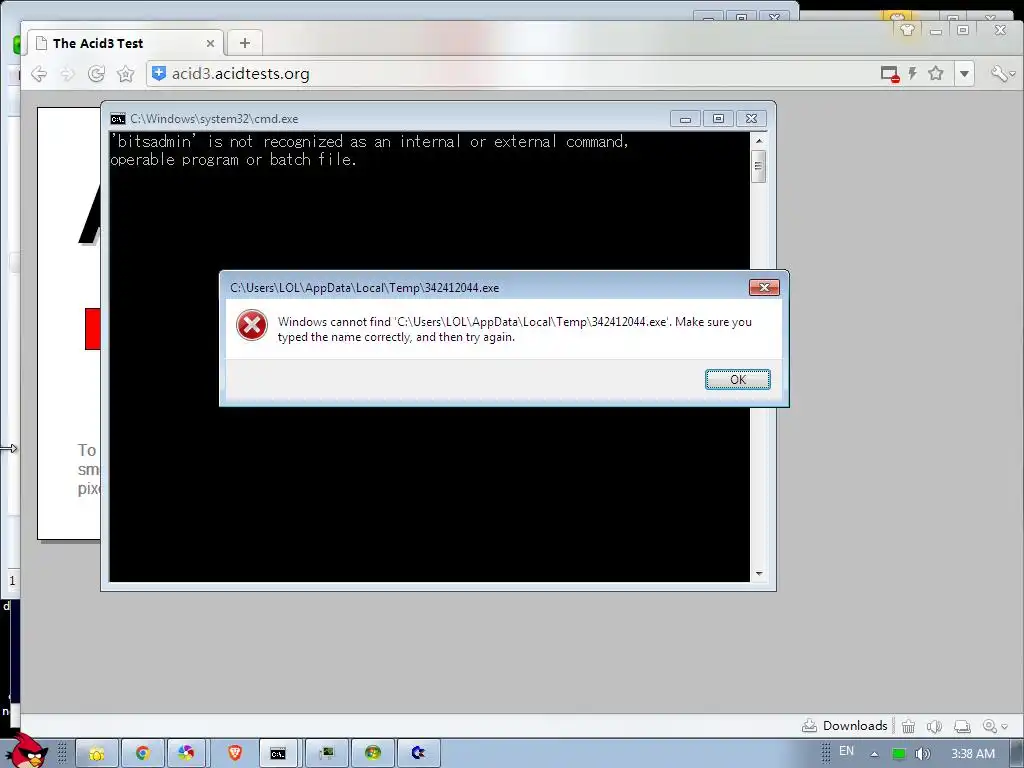Viewport: 1024px width, 768px height.
Task: Switch to the cmd taskbar button
Action: click(278, 753)
